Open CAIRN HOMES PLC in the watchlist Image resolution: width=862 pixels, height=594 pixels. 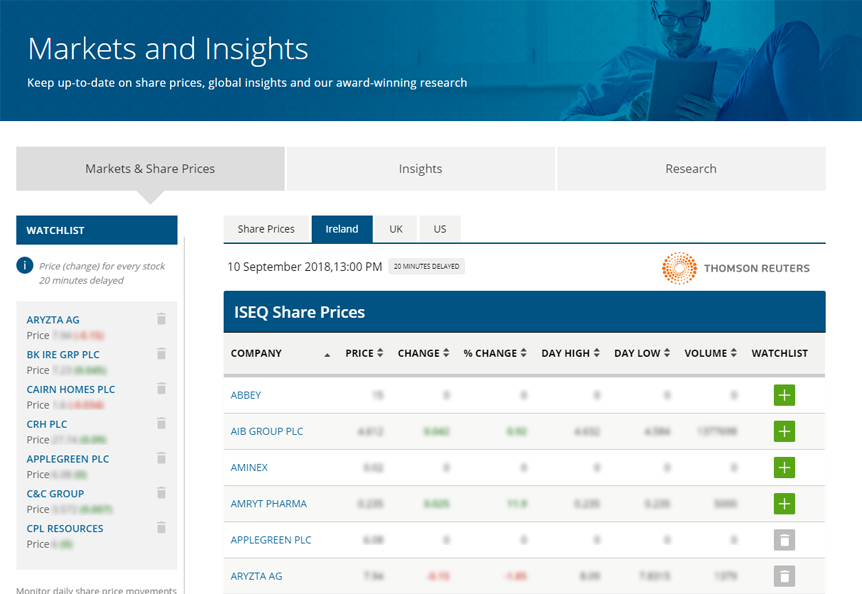click(x=71, y=390)
